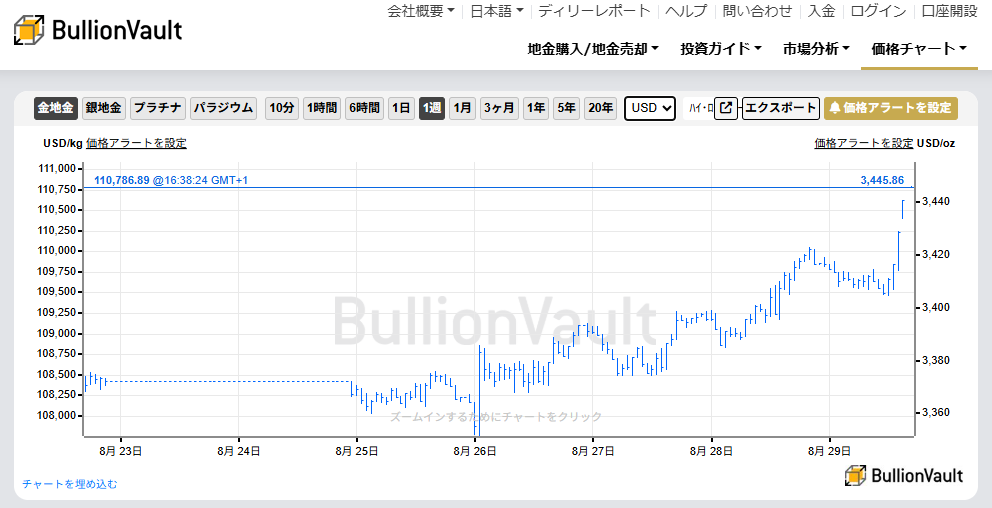This screenshot has height=508, width=992.
Task: Click USD/kg 価格アラートを設定 link
Action: pyautogui.click(x=137, y=143)
